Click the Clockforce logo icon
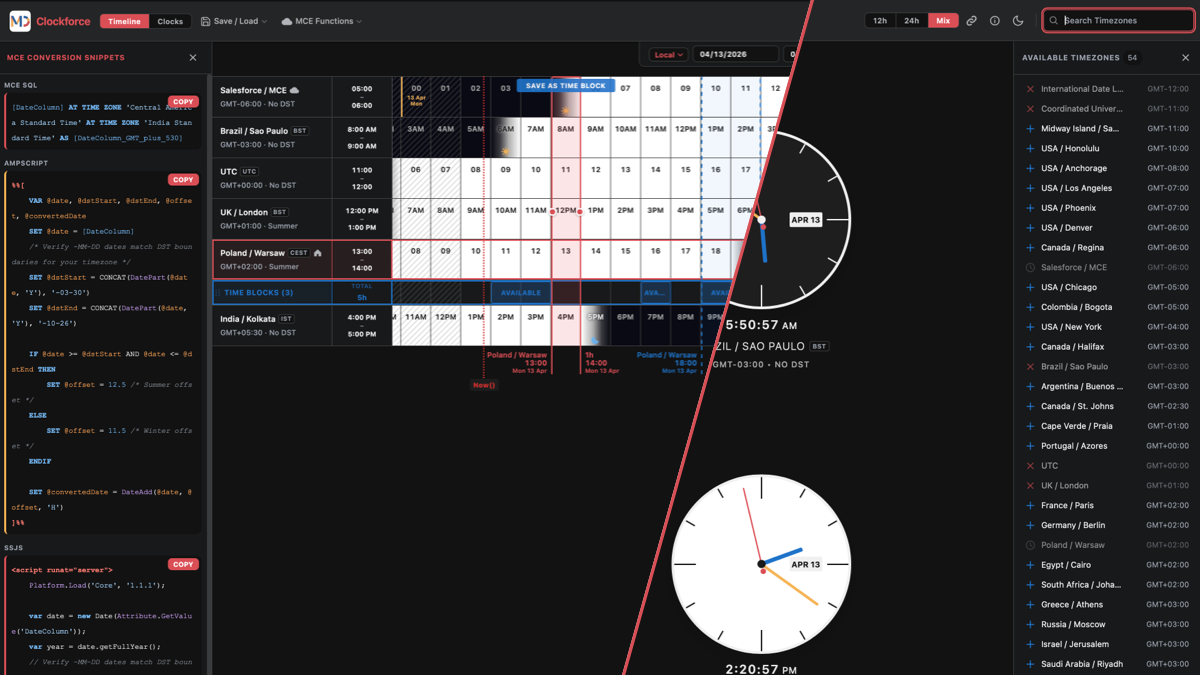The height and width of the screenshot is (675, 1200). click(x=20, y=21)
